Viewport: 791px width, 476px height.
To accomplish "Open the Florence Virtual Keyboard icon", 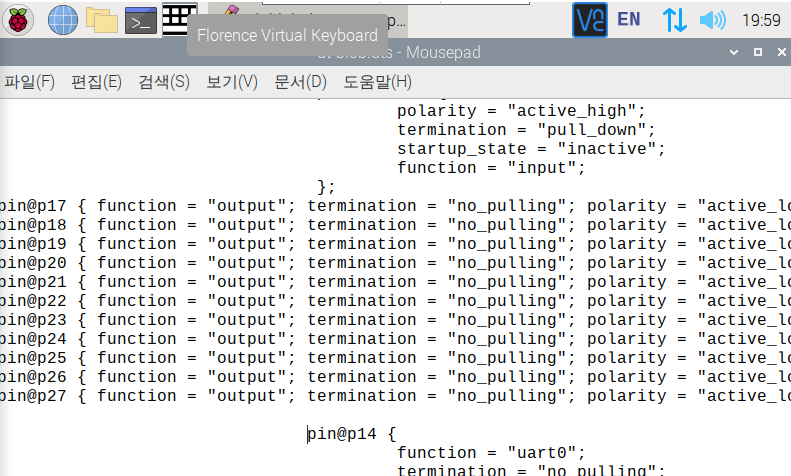I will [x=179, y=17].
